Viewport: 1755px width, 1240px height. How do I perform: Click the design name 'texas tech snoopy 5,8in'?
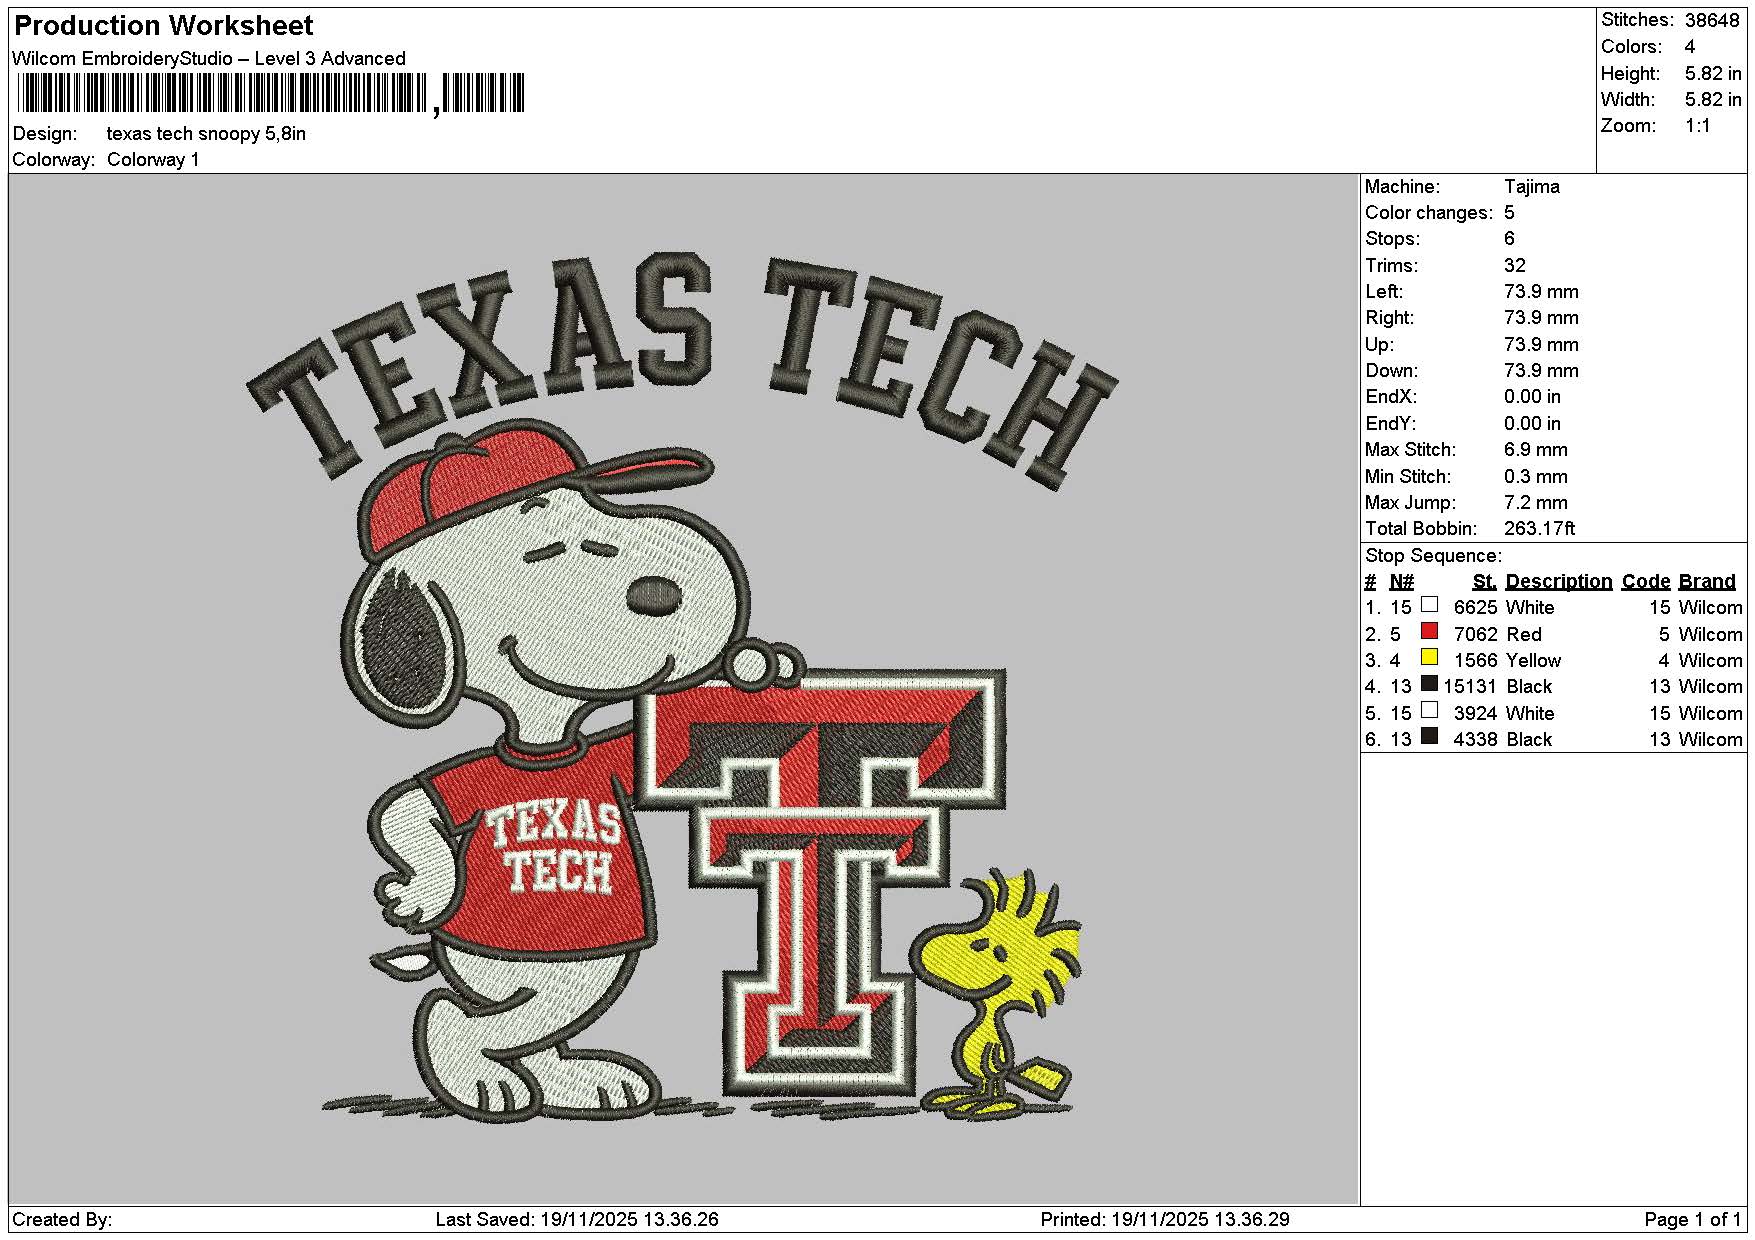coord(206,133)
